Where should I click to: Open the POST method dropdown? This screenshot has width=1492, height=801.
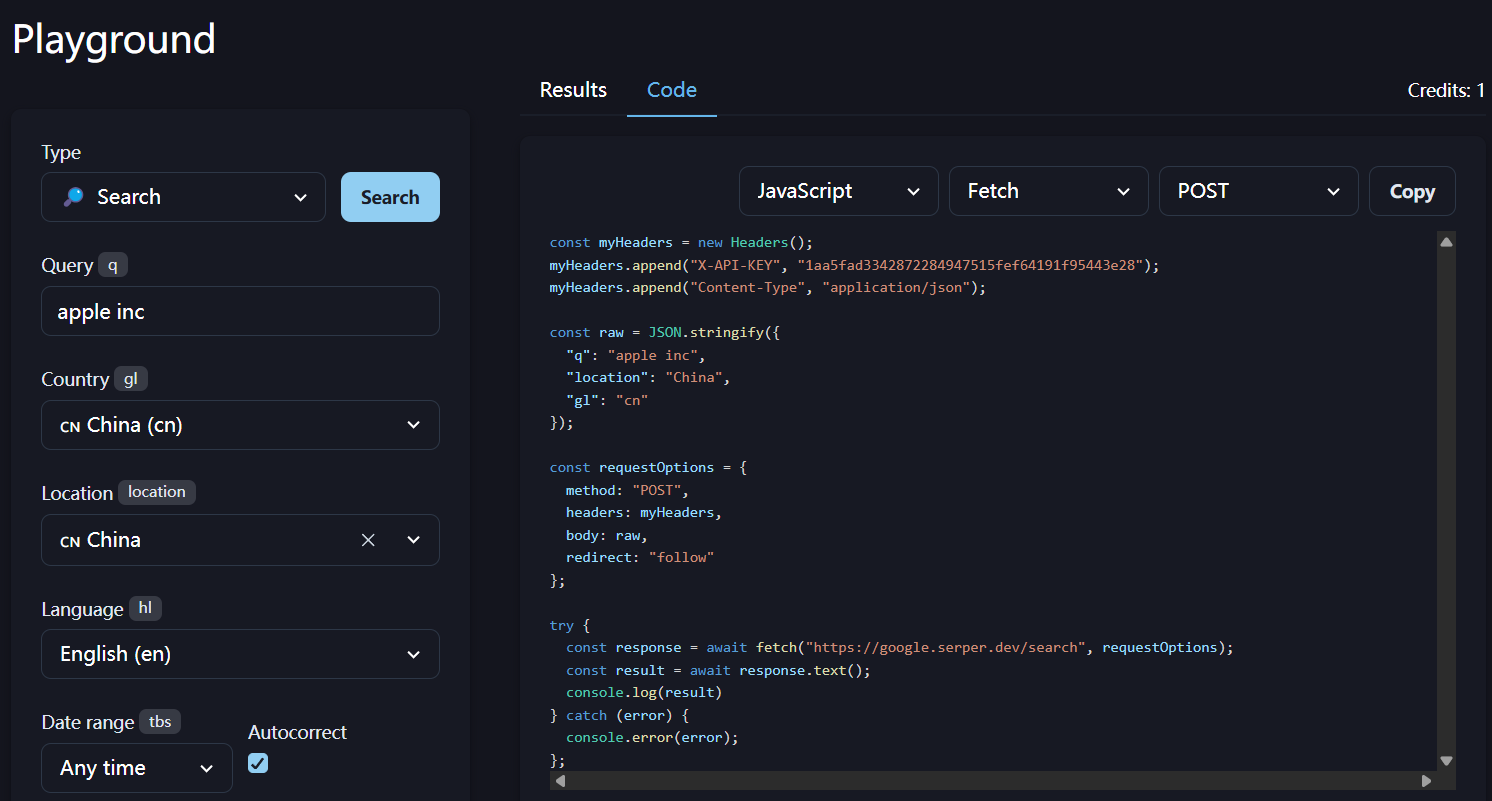pyautogui.click(x=1258, y=191)
